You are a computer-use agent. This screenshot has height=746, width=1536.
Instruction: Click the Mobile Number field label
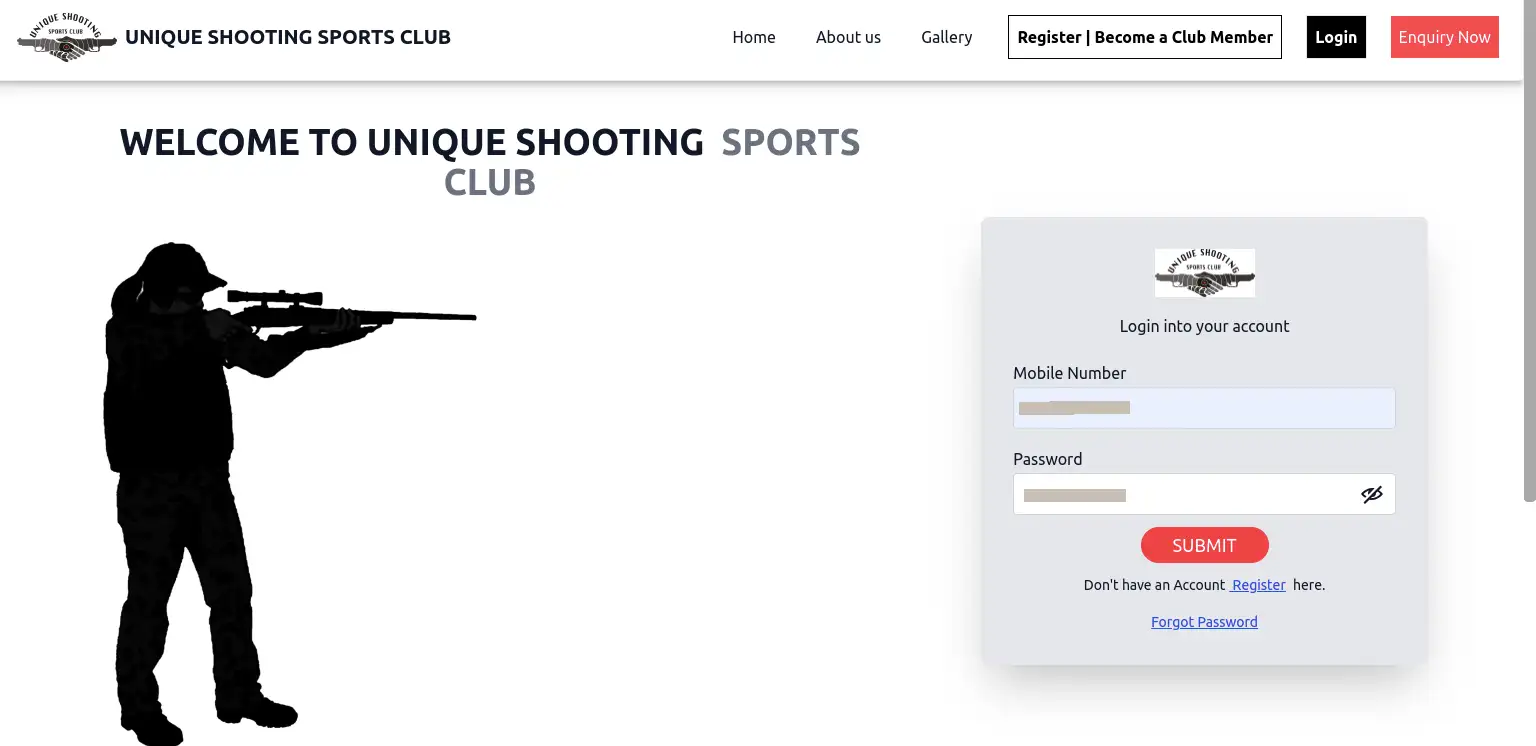pyautogui.click(x=1069, y=373)
